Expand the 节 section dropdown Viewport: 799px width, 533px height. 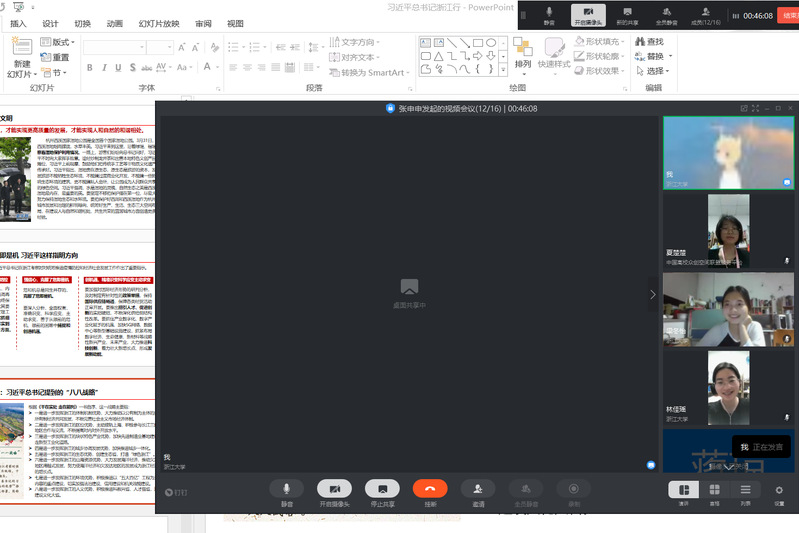coord(54,72)
